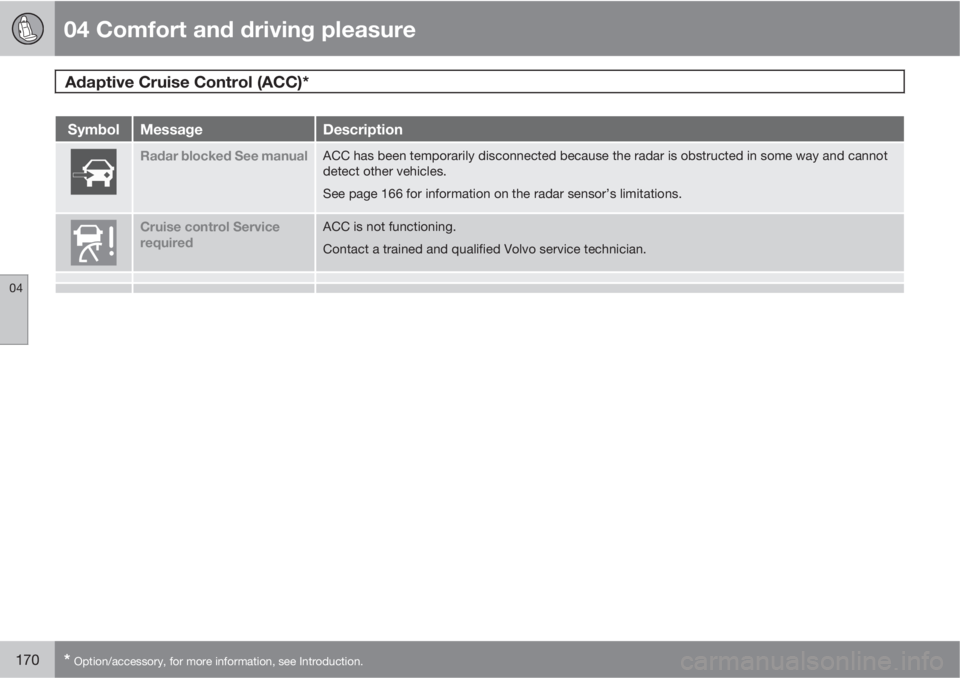Click the '04' side chapter tab
The image size is (960, 678).
pyautogui.click(x=14, y=309)
